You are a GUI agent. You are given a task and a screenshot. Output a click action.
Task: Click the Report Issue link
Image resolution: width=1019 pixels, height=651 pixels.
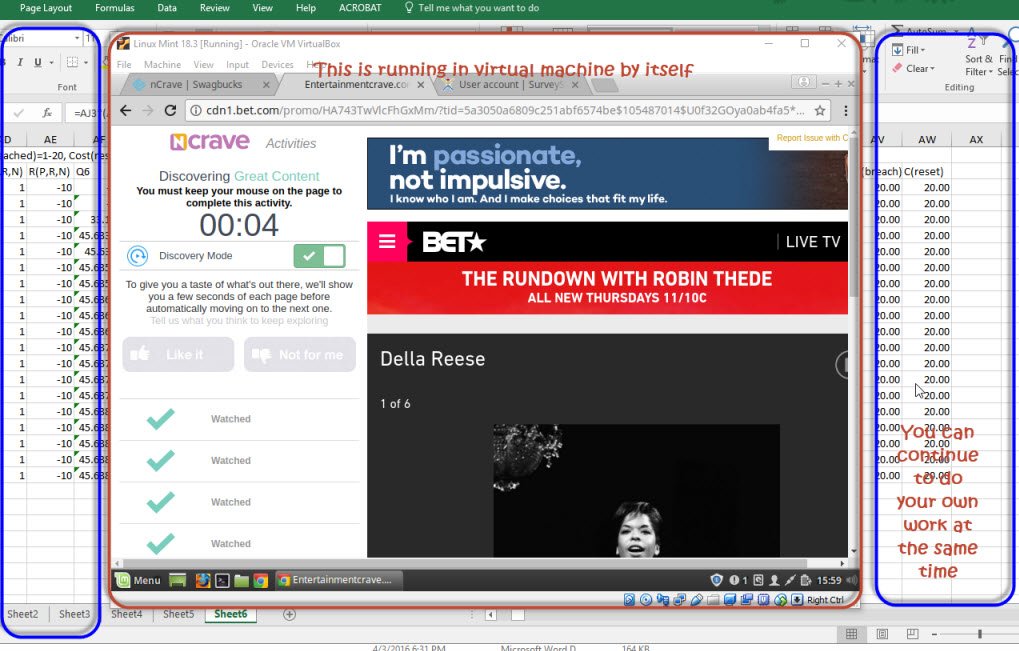812,138
